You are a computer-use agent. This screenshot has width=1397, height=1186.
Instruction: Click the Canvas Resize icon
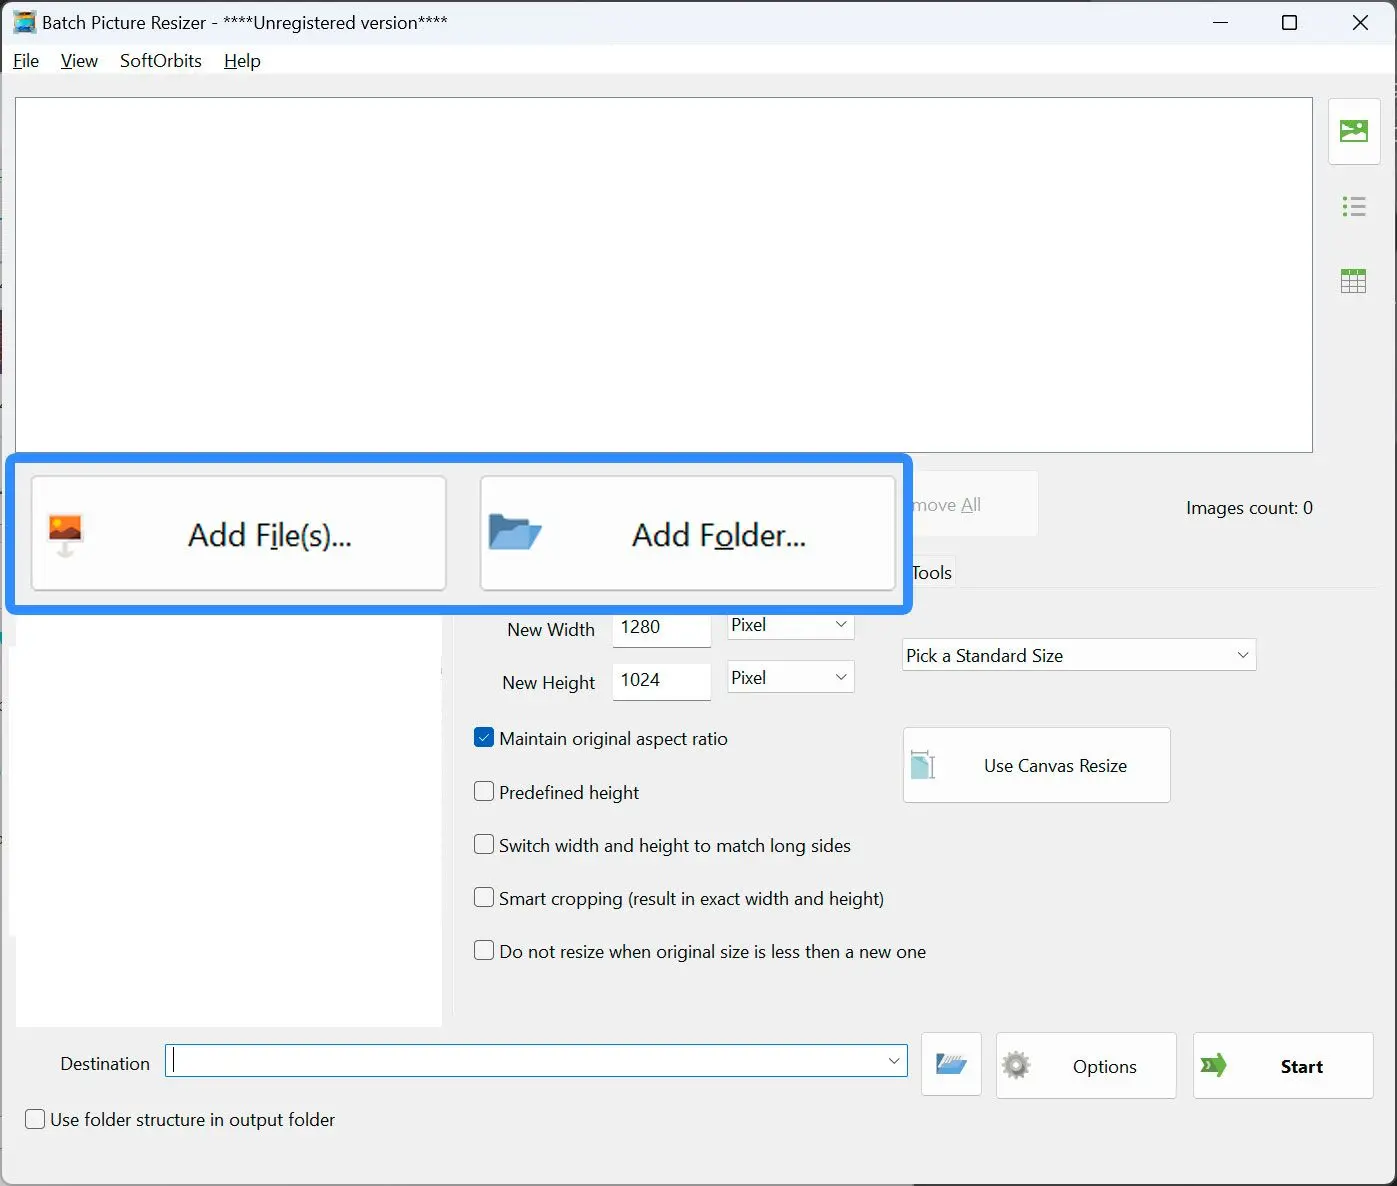click(x=923, y=765)
